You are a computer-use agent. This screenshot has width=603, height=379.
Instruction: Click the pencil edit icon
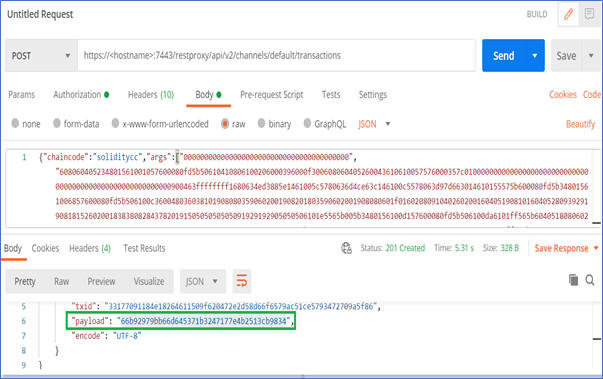(x=568, y=15)
